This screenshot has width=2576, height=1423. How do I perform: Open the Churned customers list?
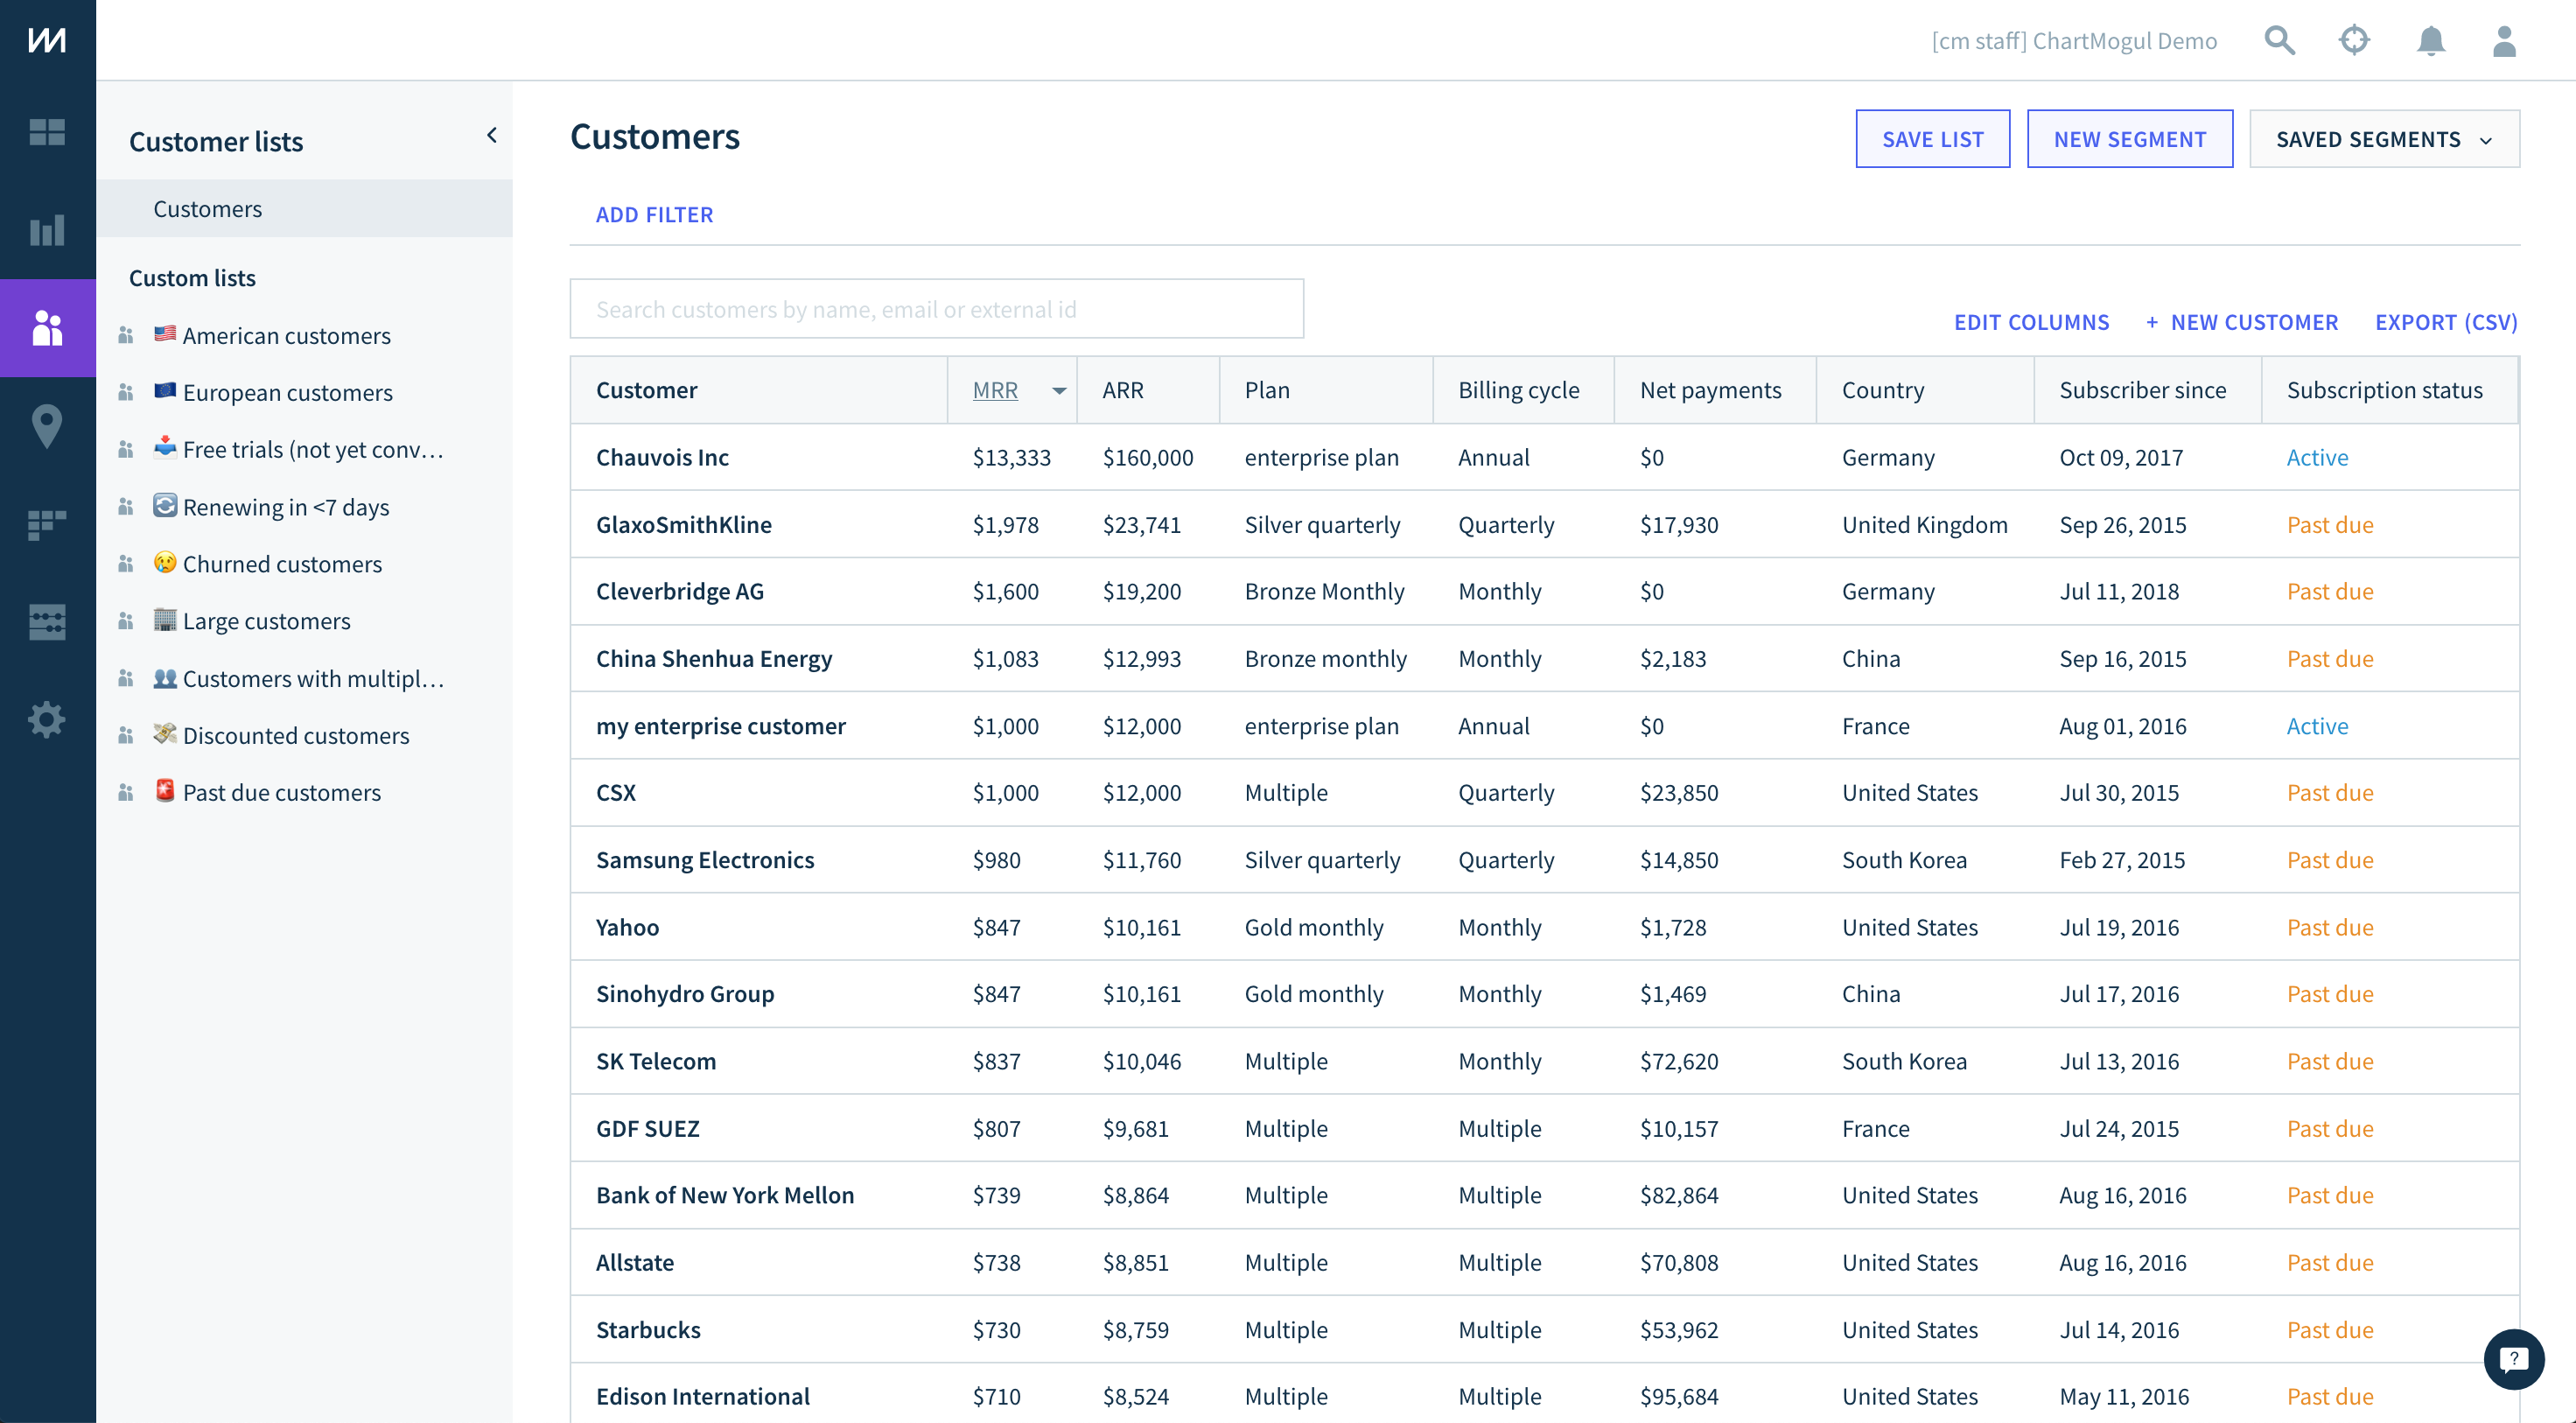coord(282,564)
